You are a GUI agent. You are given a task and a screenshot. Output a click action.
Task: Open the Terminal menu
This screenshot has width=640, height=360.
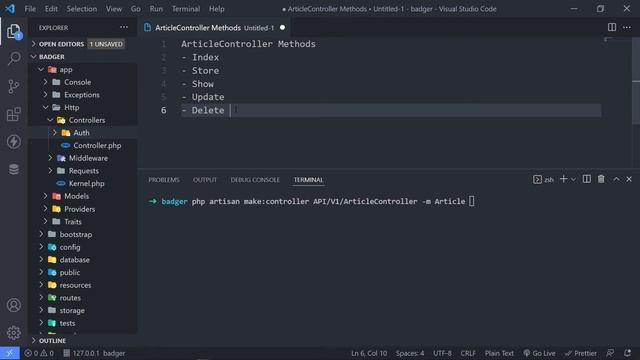[186, 9]
